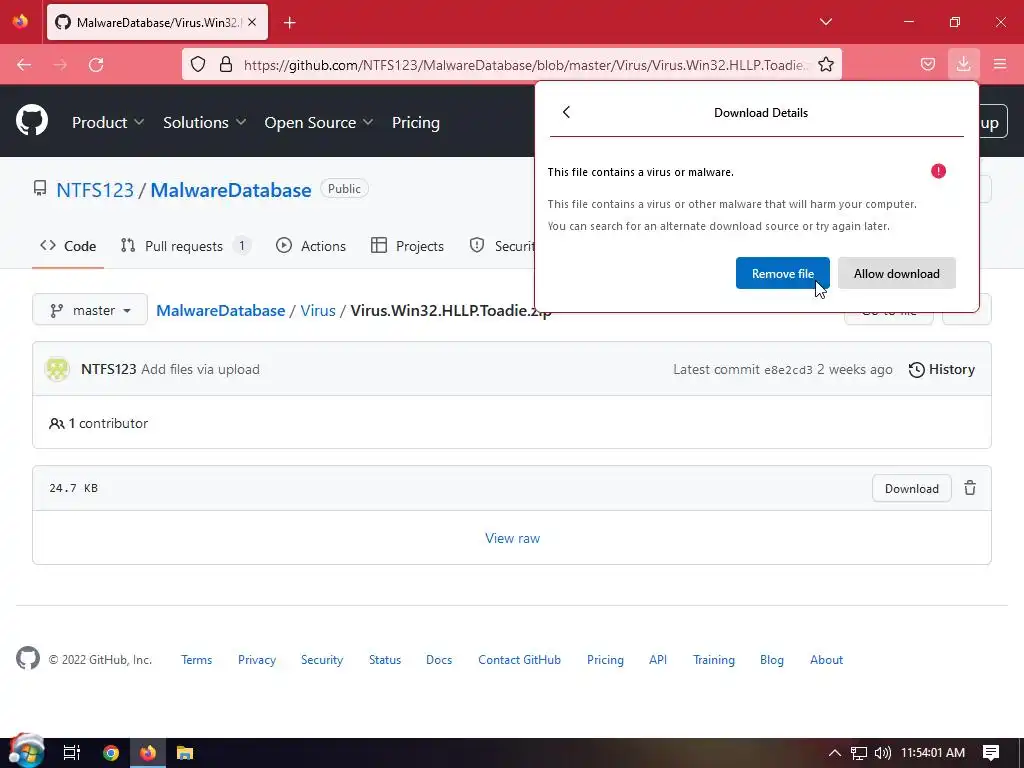
Task: Open the footer Security link
Action: point(321,660)
